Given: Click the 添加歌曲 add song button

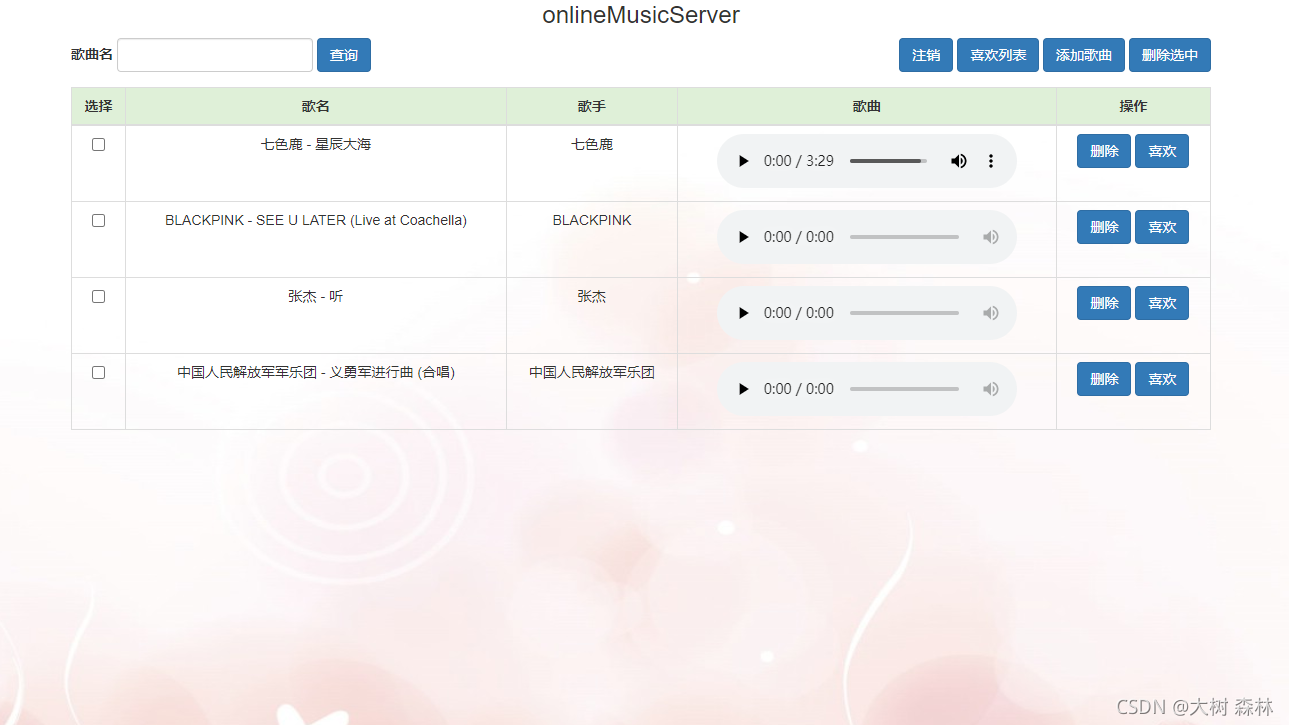Looking at the screenshot, I should [x=1084, y=55].
